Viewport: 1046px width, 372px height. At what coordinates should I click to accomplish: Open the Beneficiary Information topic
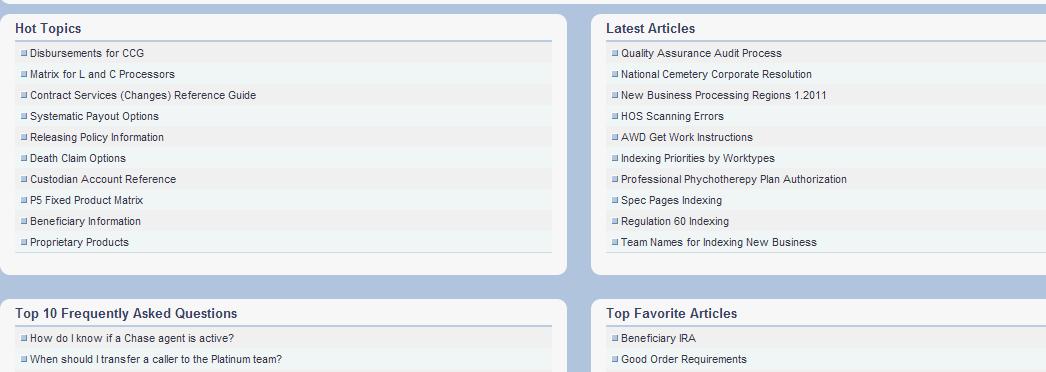85,221
